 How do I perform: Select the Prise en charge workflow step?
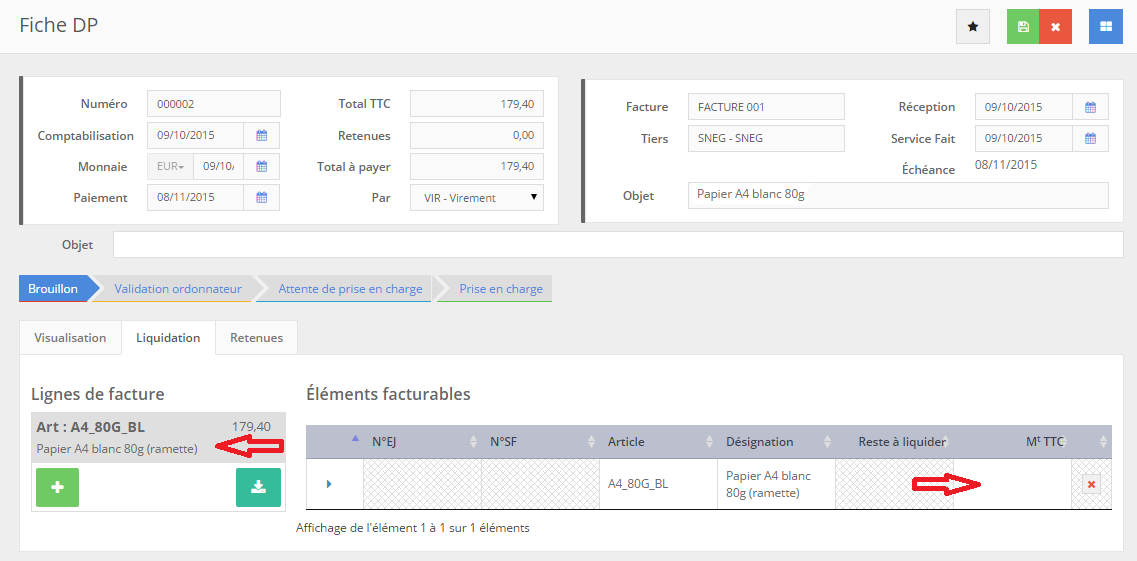(x=501, y=289)
